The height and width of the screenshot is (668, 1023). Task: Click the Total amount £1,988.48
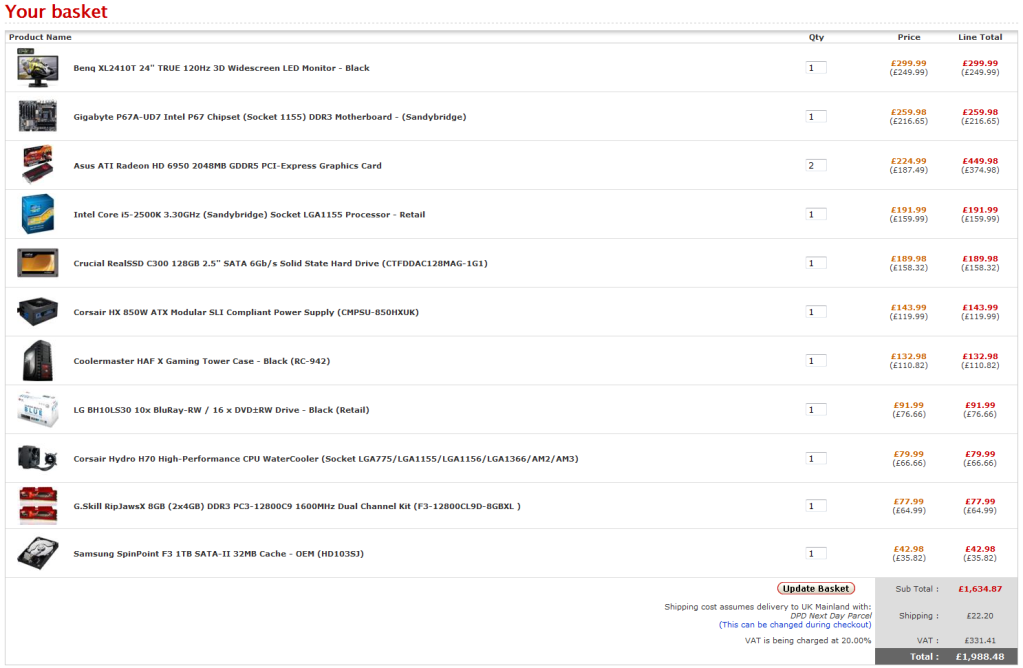(980, 657)
